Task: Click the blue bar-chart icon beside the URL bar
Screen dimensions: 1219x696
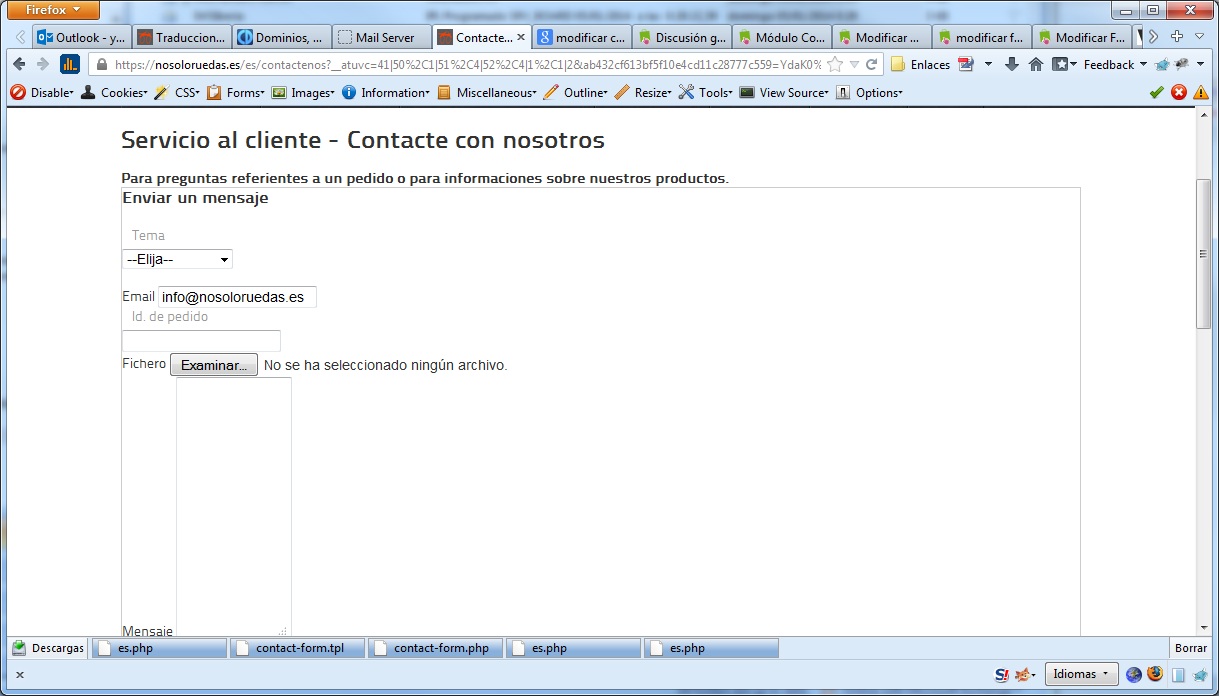Action: tap(70, 64)
